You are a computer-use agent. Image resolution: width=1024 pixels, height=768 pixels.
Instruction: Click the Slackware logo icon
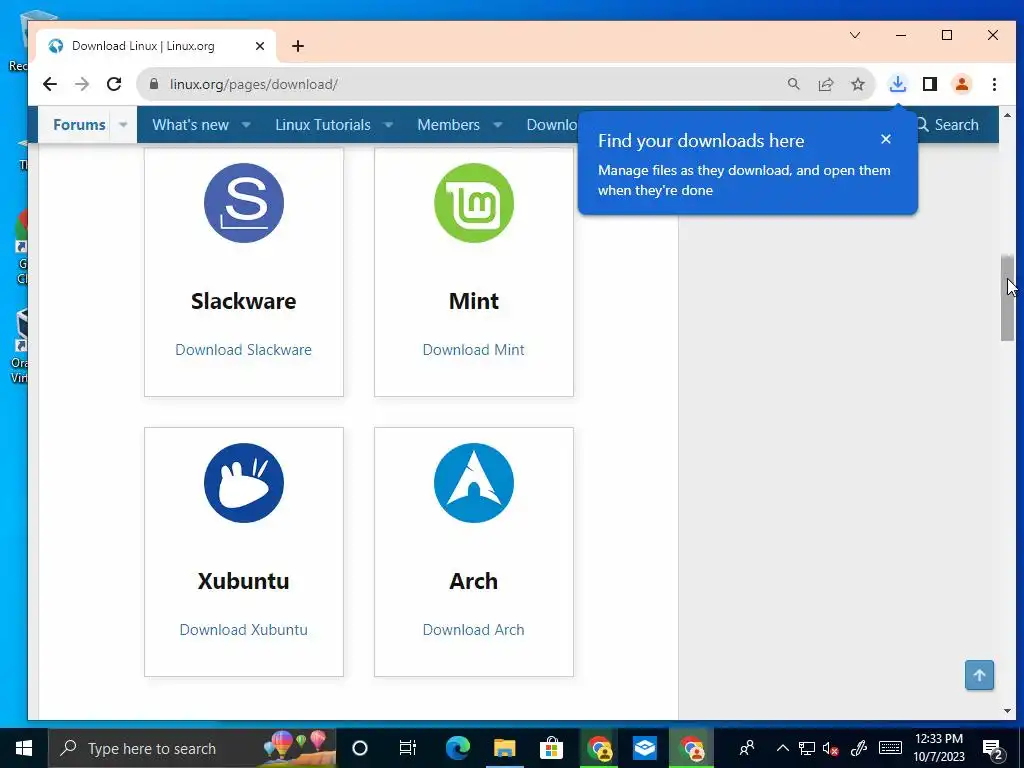coord(244,203)
